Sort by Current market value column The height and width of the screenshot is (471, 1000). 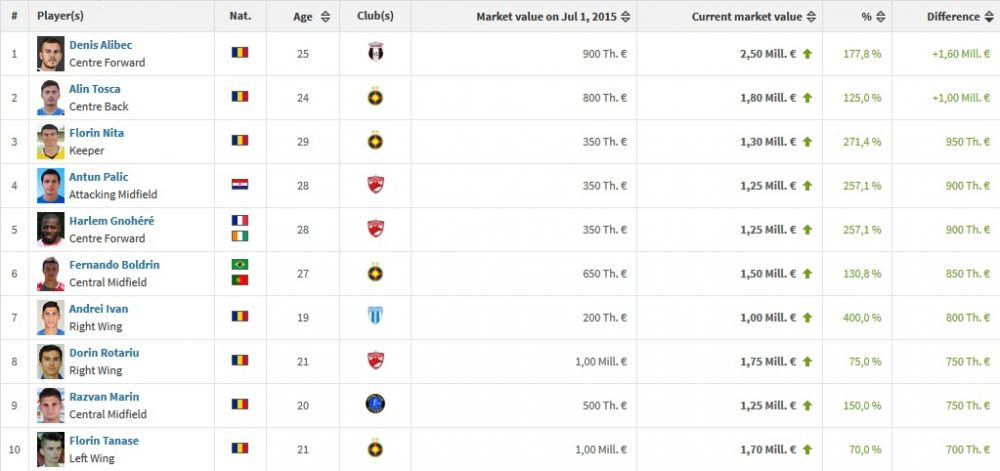[754, 17]
